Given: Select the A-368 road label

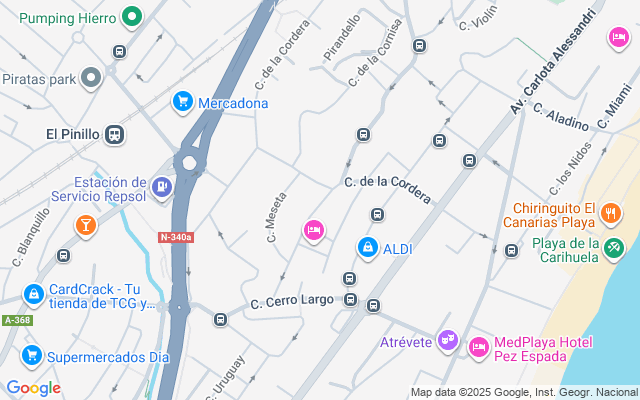Looking at the screenshot, I should coord(17,320).
